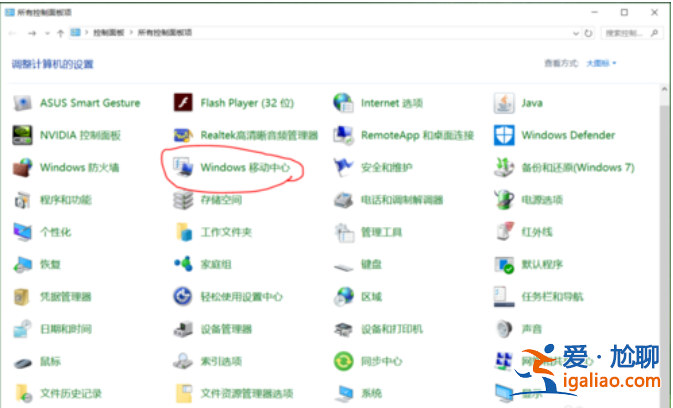Click the control panel icon in address bar
Image resolution: width=673 pixels, height=408 pixels.
tap(76, 33)
